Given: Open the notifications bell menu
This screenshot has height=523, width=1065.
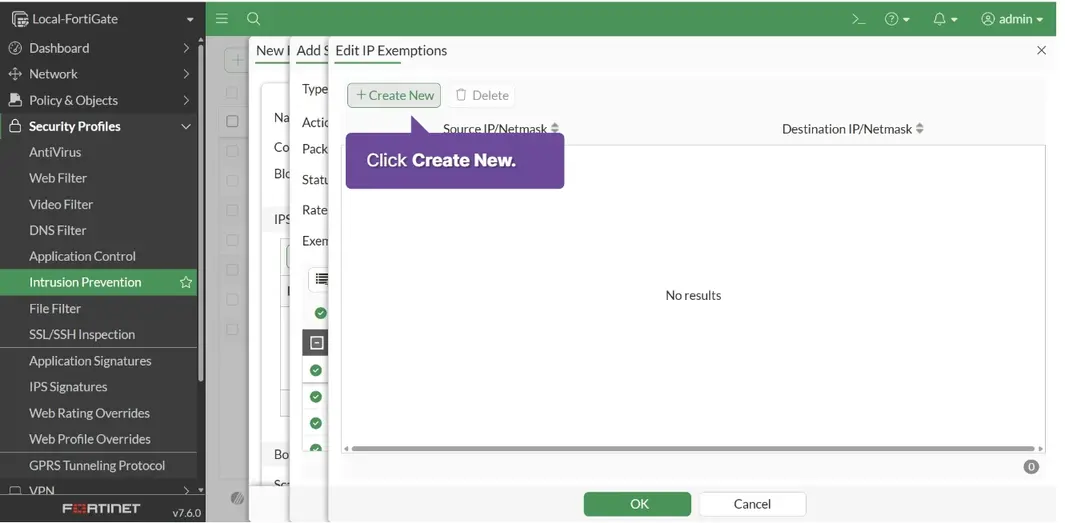Looking at the screenshot, I should 945,19.
